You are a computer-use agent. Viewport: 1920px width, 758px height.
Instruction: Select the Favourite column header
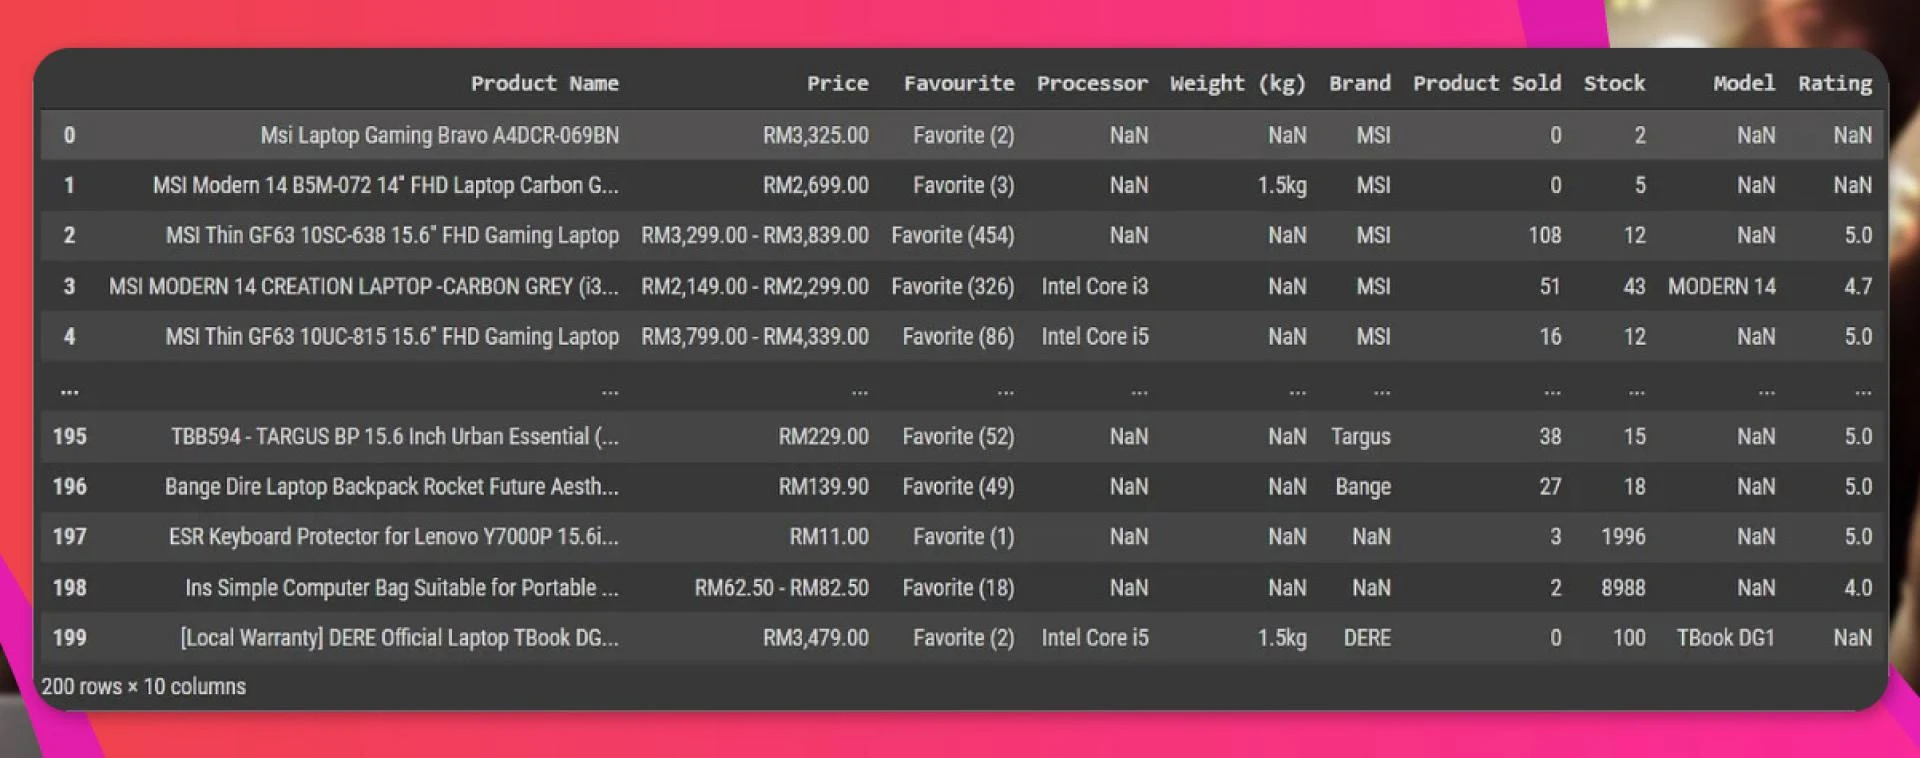958,83
